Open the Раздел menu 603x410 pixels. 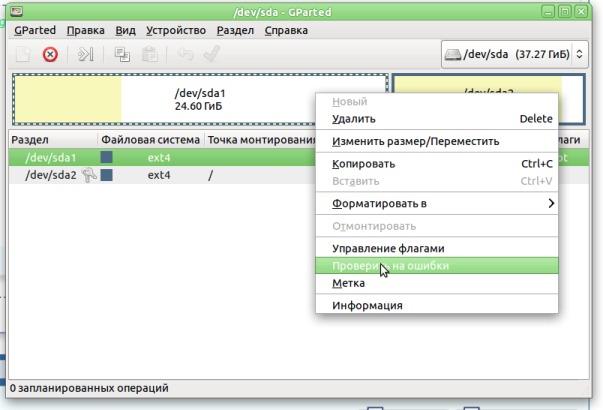click(x=235, y=30)
